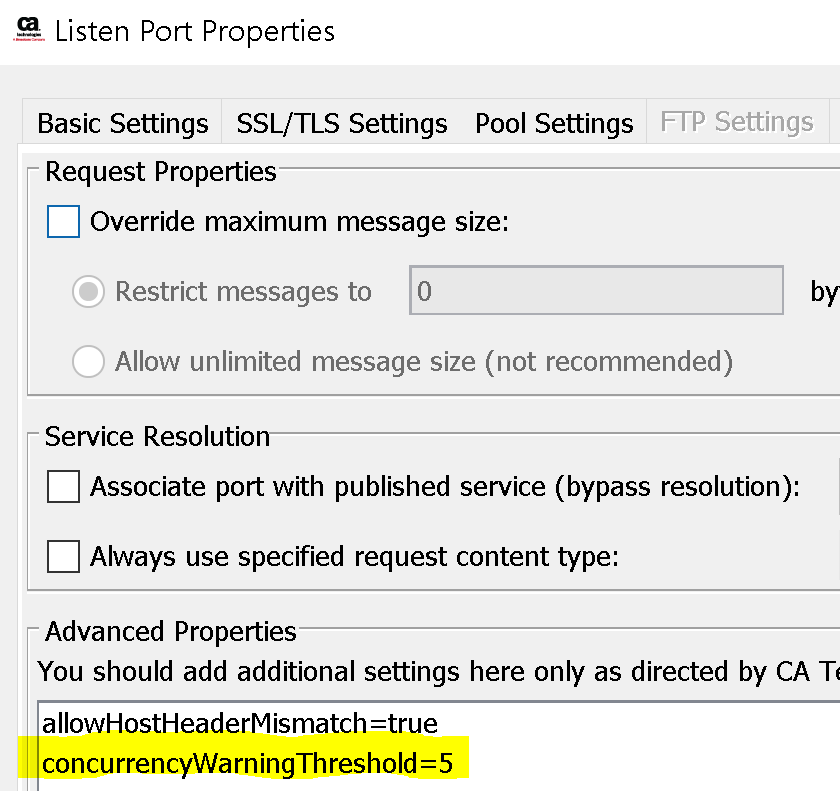
Task: Click the bytes unit label beside size field
Action: [825, 291]
